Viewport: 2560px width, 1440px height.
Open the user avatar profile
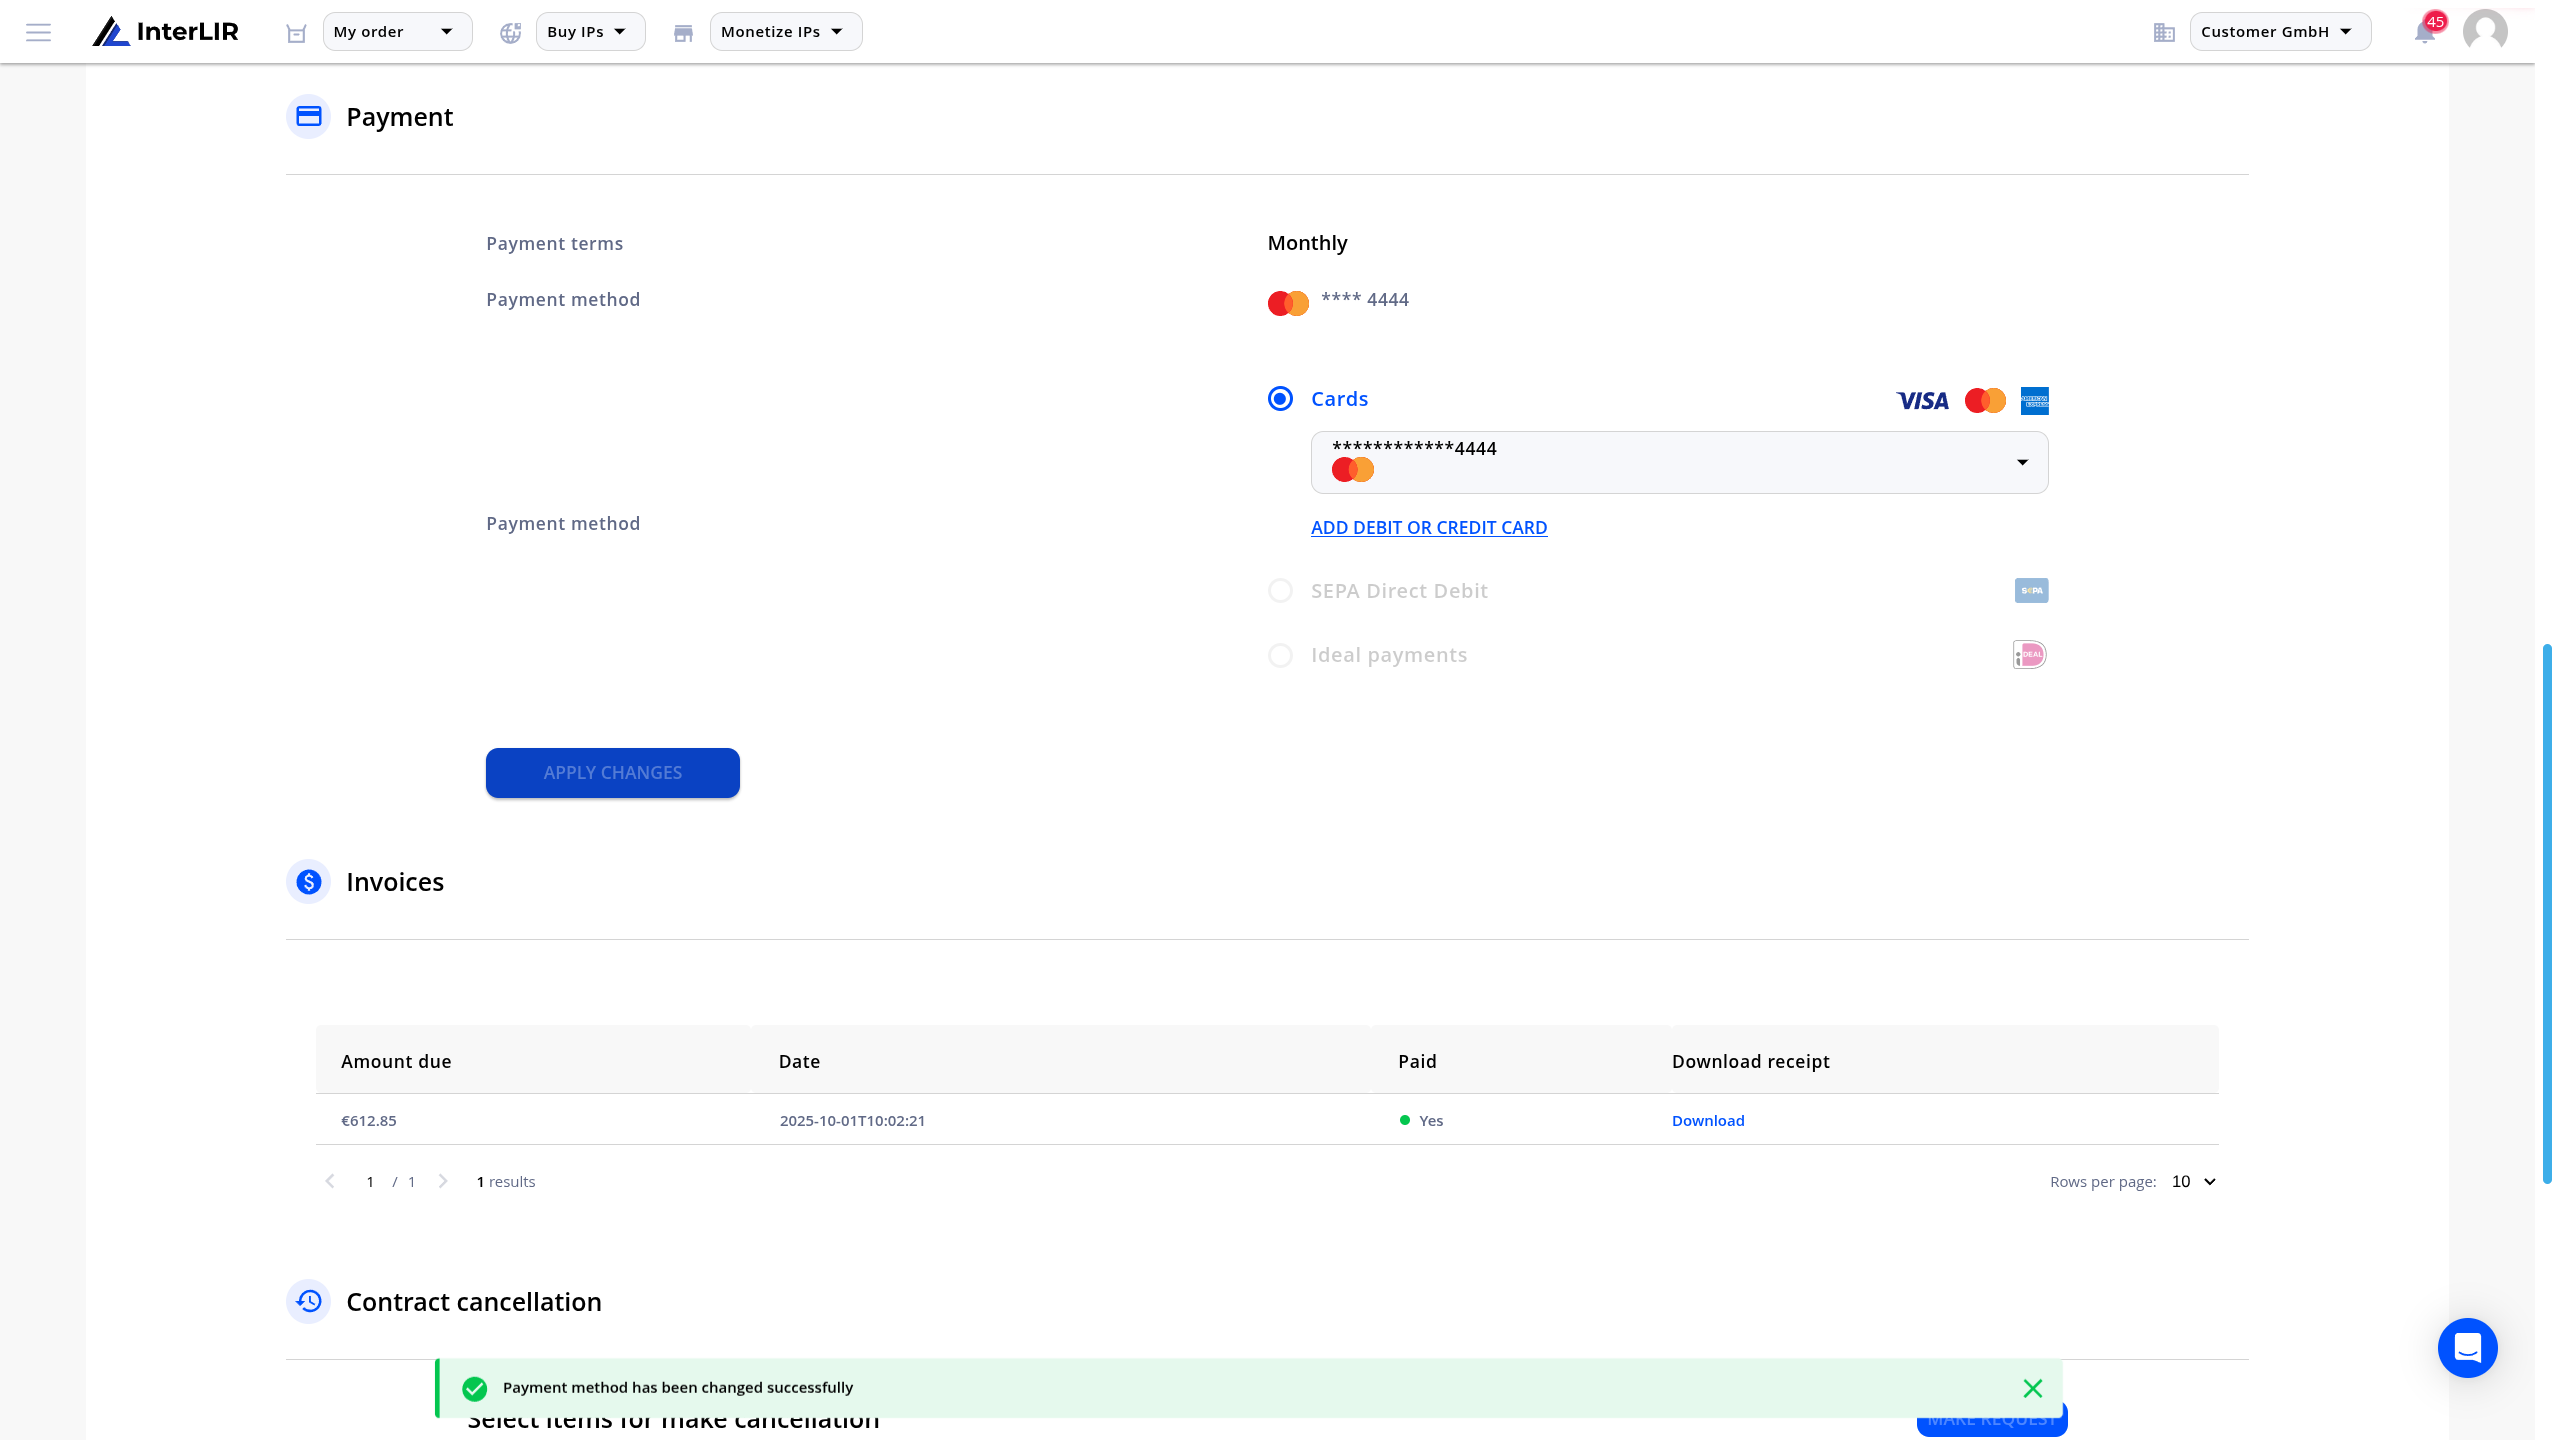[x=2485, y=31]
